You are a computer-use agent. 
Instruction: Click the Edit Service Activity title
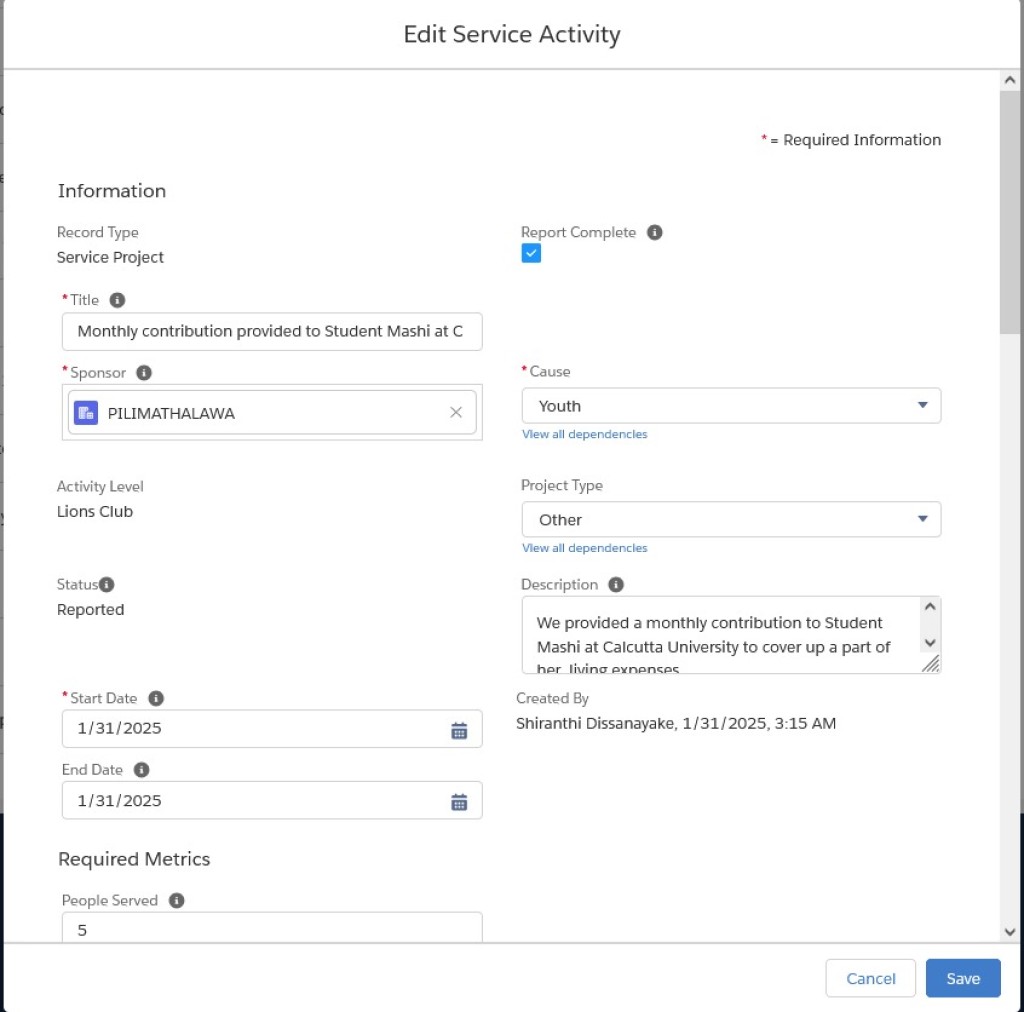[x=512, y=34]
